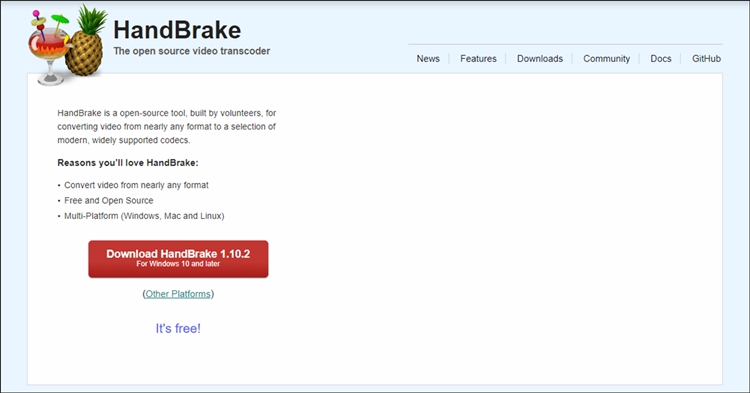Open the Docs page
This screenshot has height=393, width=750.
coord(661,59)
